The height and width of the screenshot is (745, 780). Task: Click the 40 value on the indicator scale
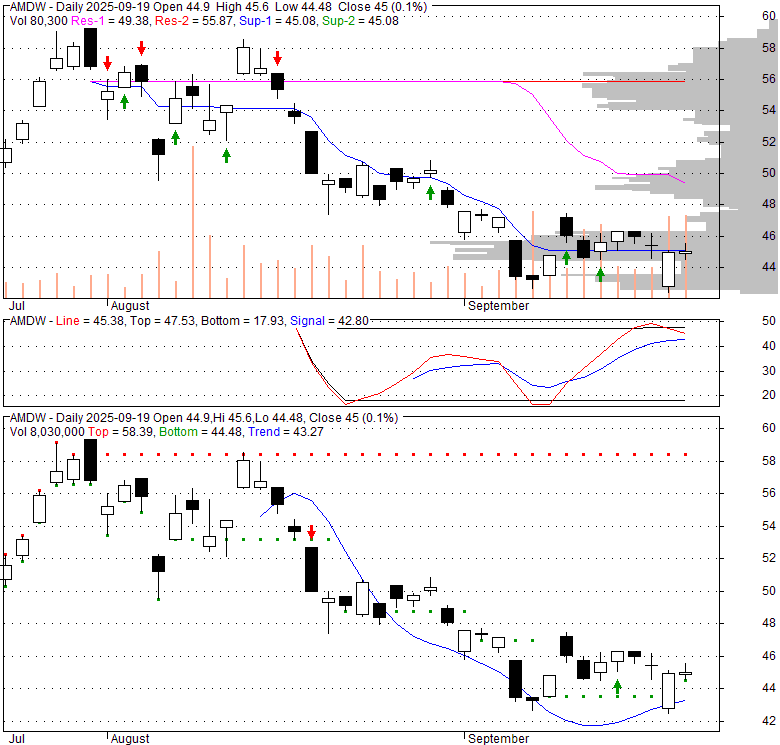769,346
